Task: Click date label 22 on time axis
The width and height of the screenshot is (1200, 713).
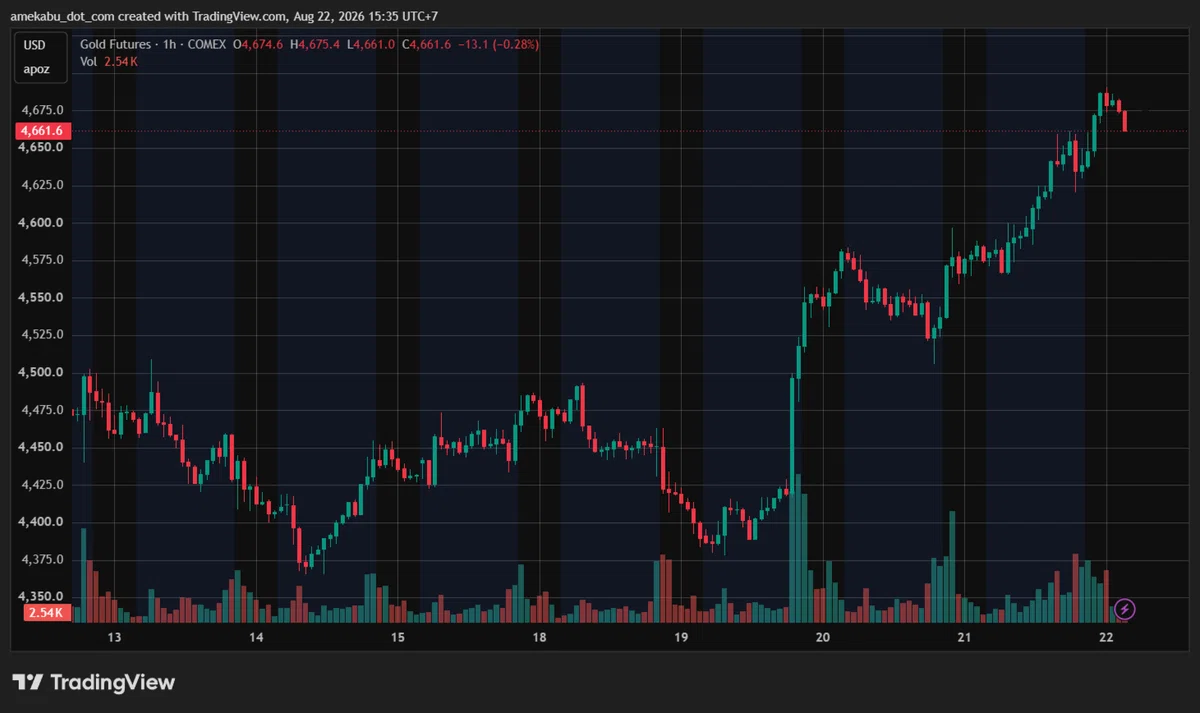Action: 1107,637
